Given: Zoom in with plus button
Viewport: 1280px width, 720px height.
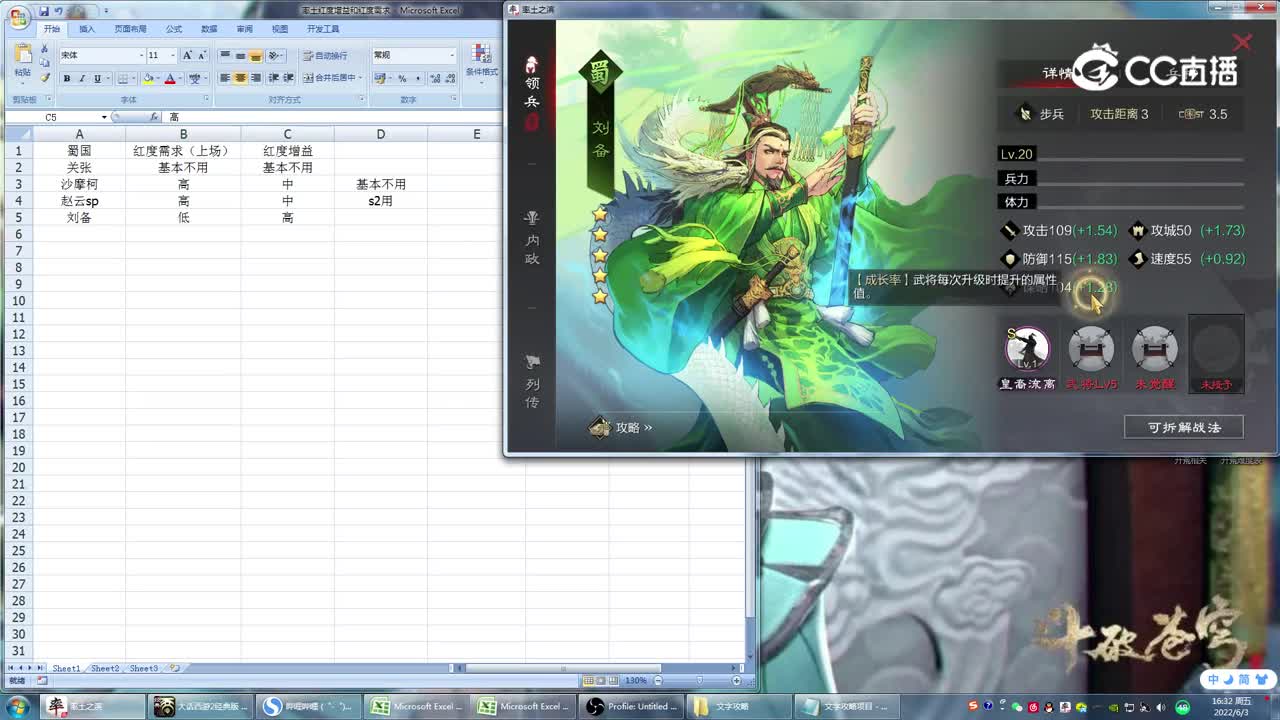Looking at the screenshot, I should 736,681.
